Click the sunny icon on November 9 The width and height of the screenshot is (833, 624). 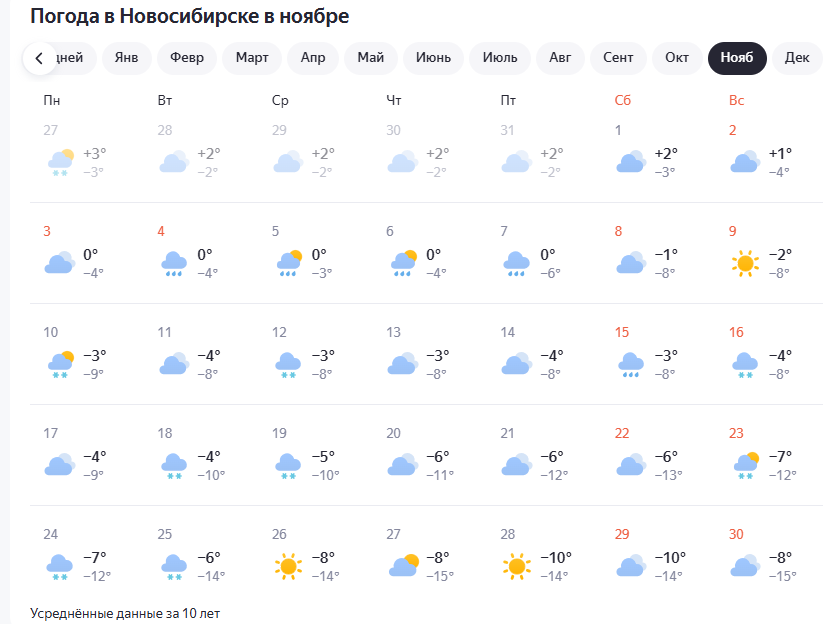click(x=744, y=263)
